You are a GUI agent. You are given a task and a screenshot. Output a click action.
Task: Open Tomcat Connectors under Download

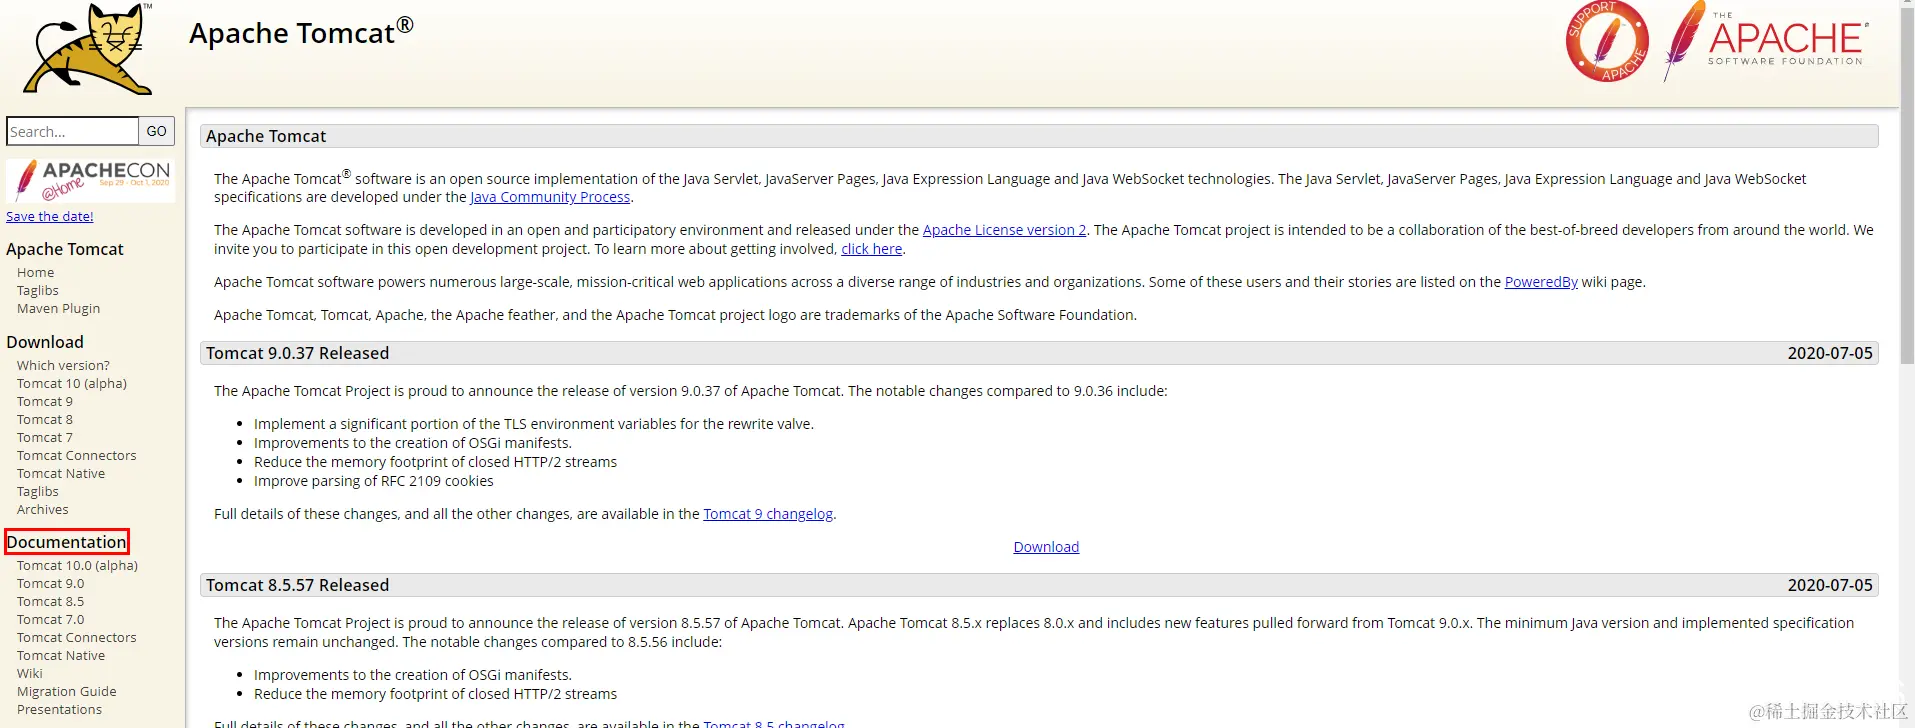77,455
